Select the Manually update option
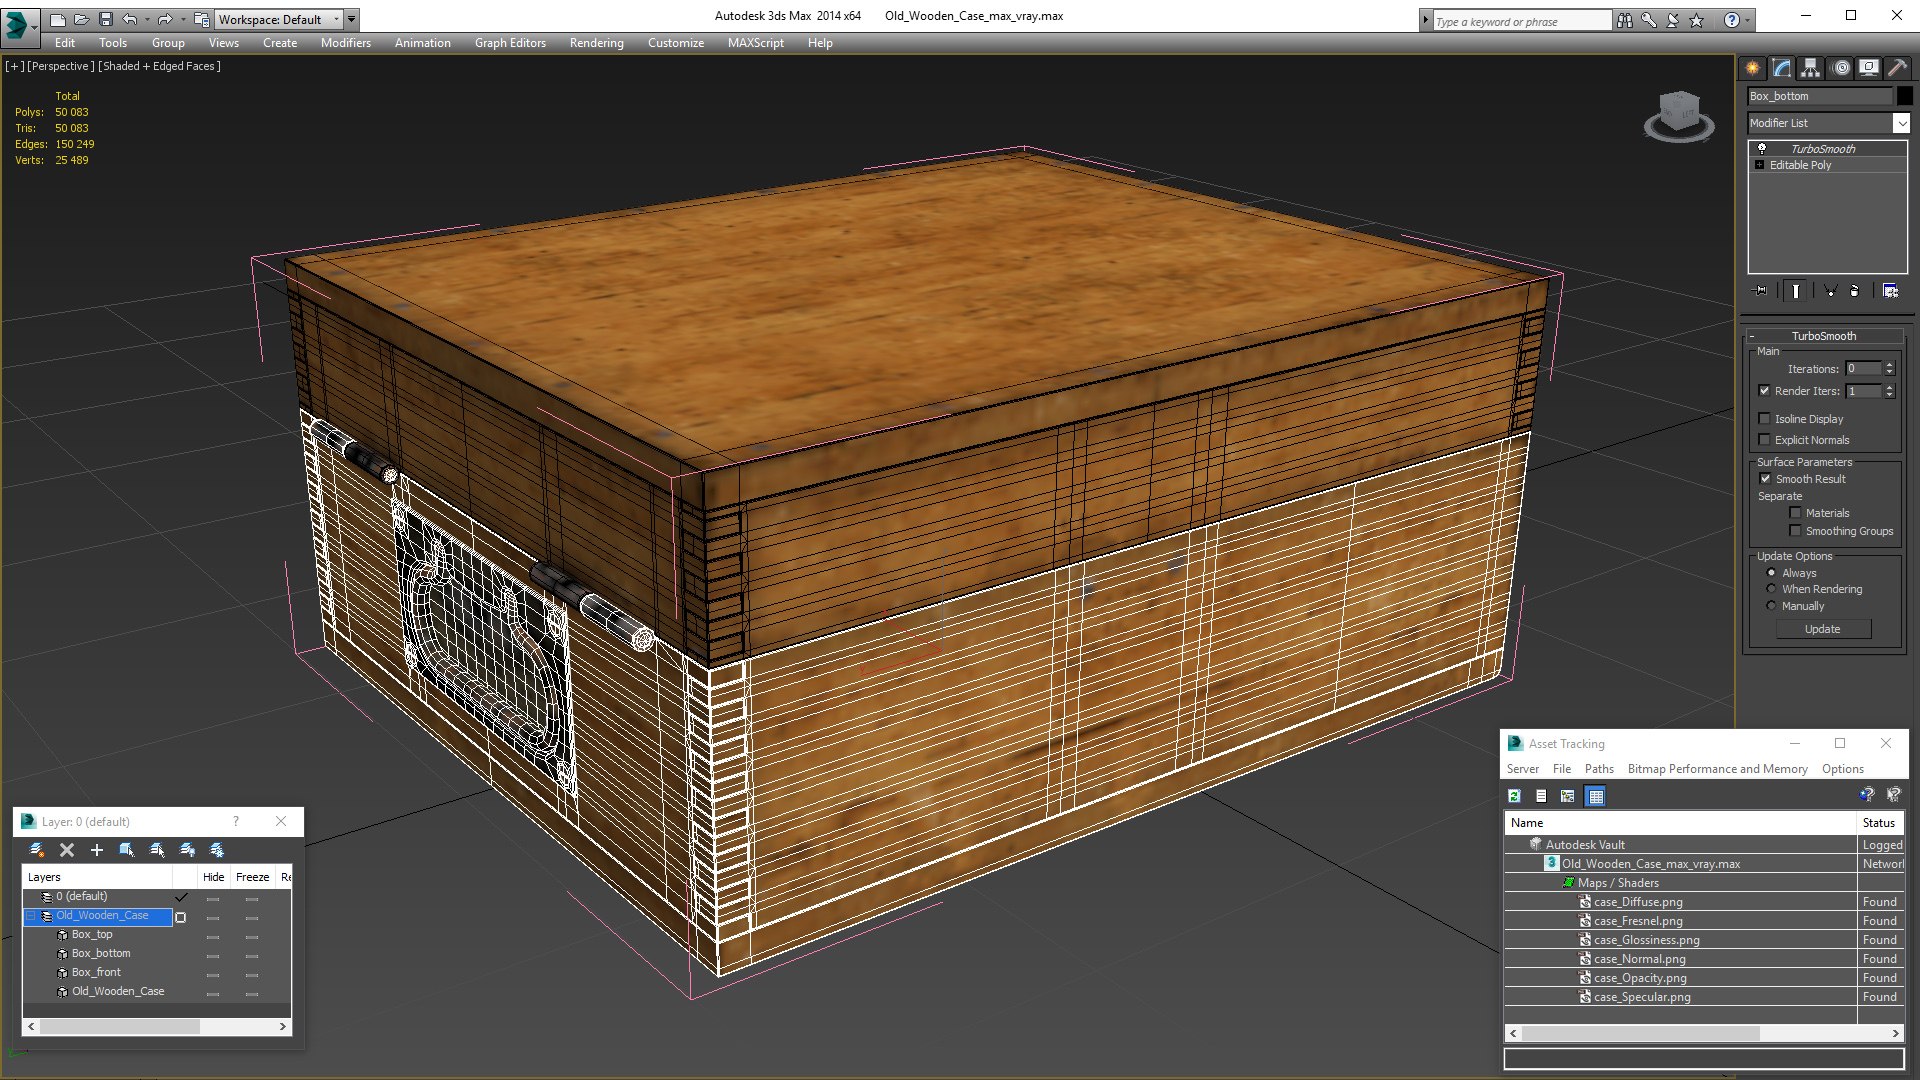Viewport: 1920px width, 1080px height. [x=1771, y=606]
